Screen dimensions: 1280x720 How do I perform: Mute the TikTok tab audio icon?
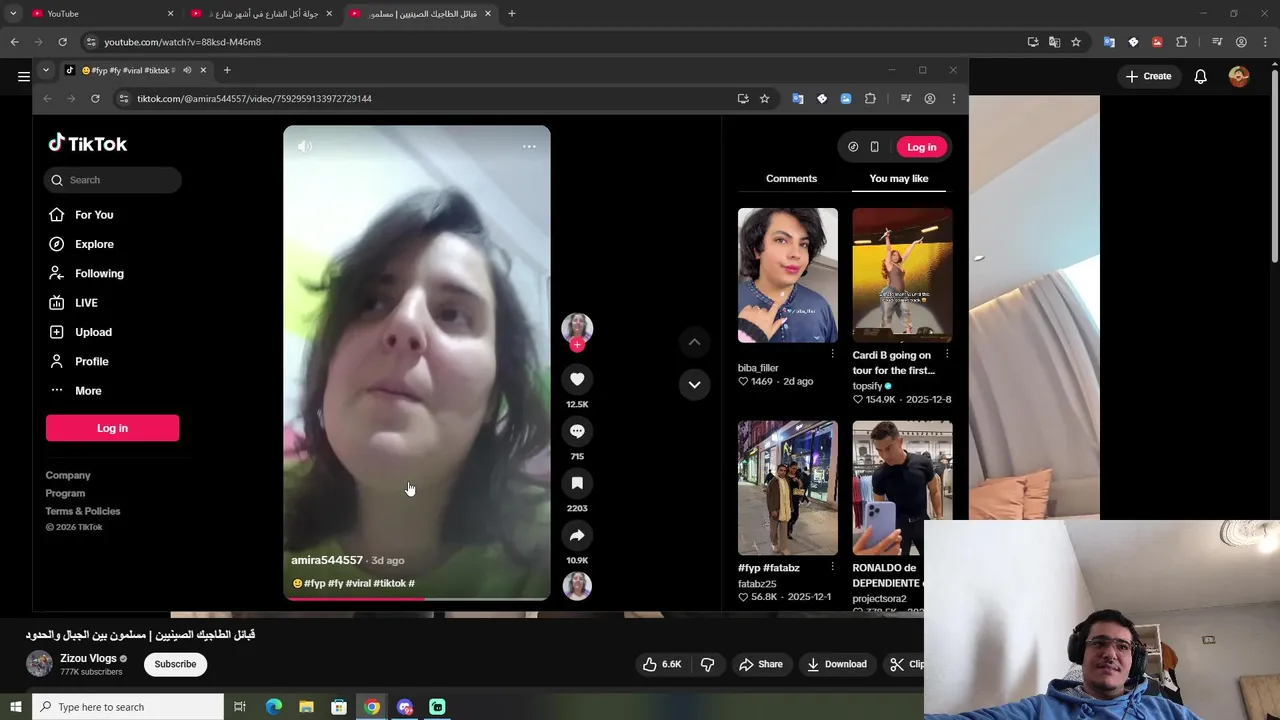[x=187, y=70]
